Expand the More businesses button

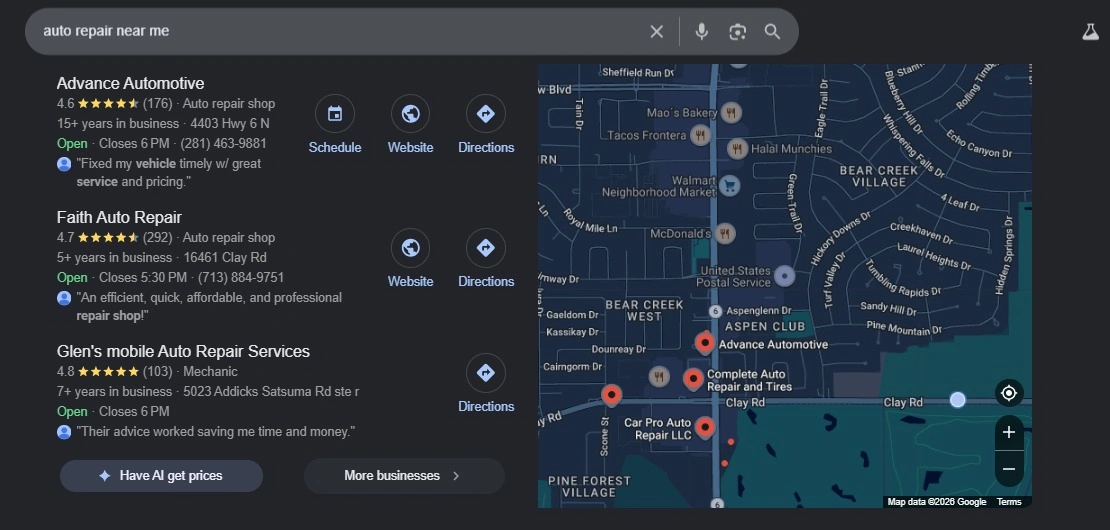click(x=404, y=476)
